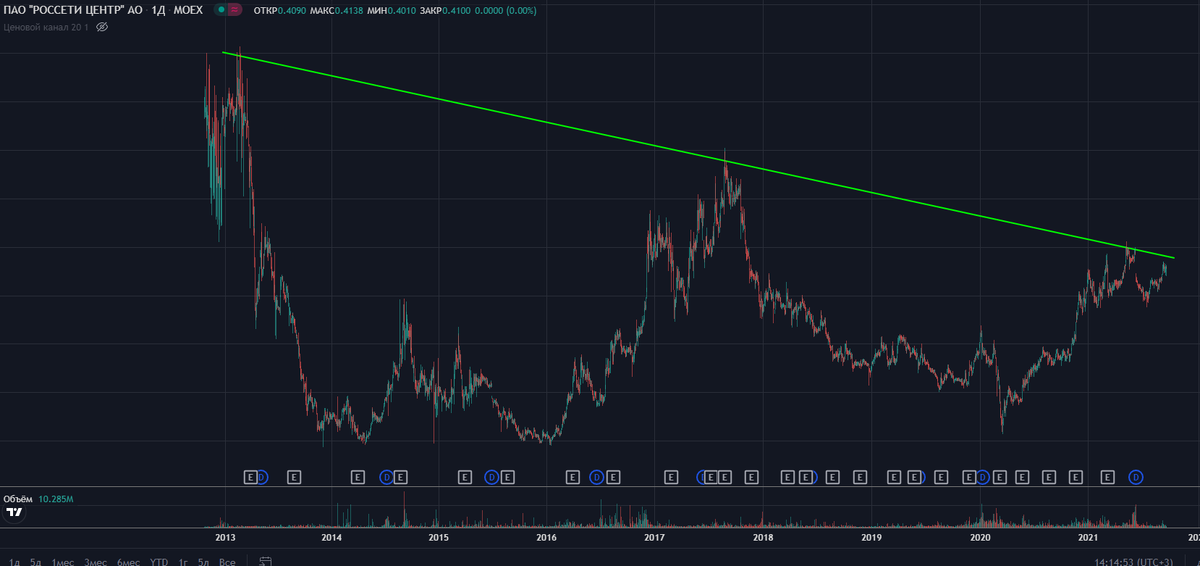The height and width of the screenshot is (566, 1200).
Task: Open the D dividend marker in mid-2014
Action: 387,477
